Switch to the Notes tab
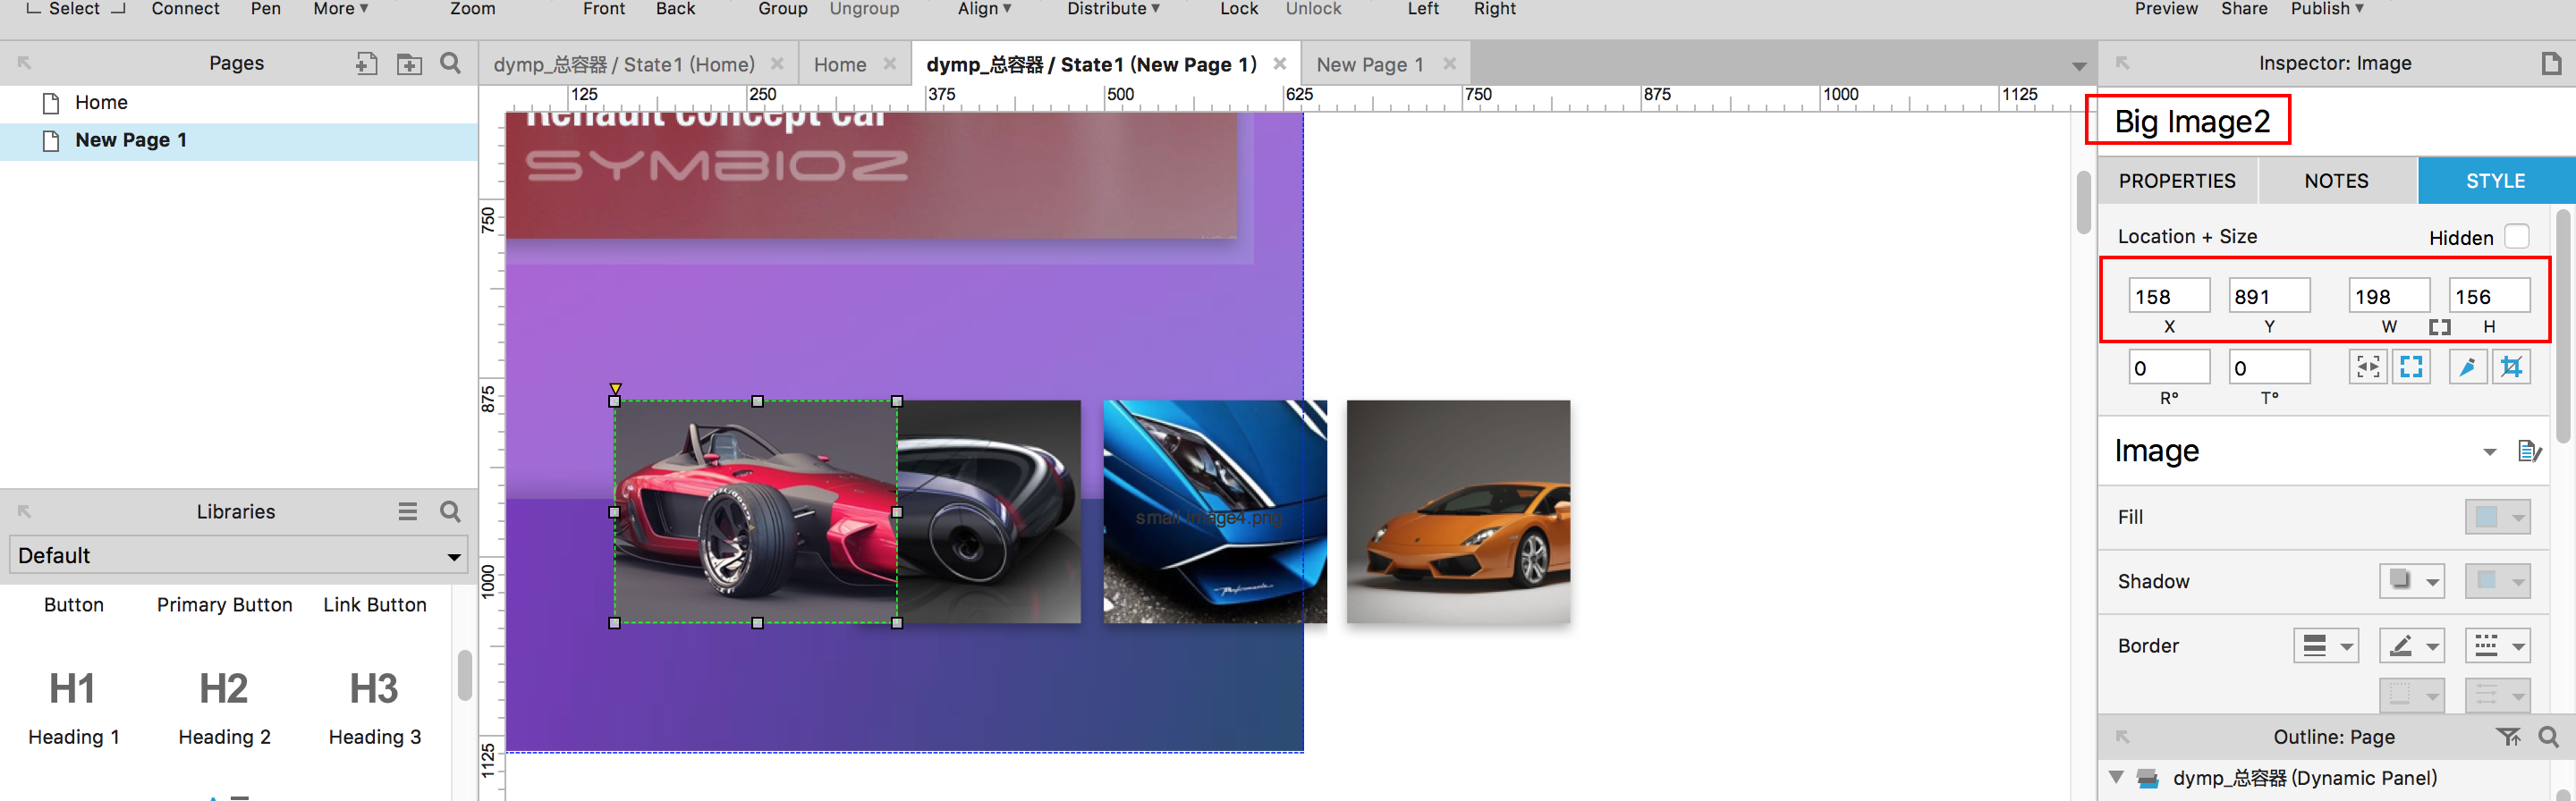Screen dimensions: 2576x801 pos(2336,181)
